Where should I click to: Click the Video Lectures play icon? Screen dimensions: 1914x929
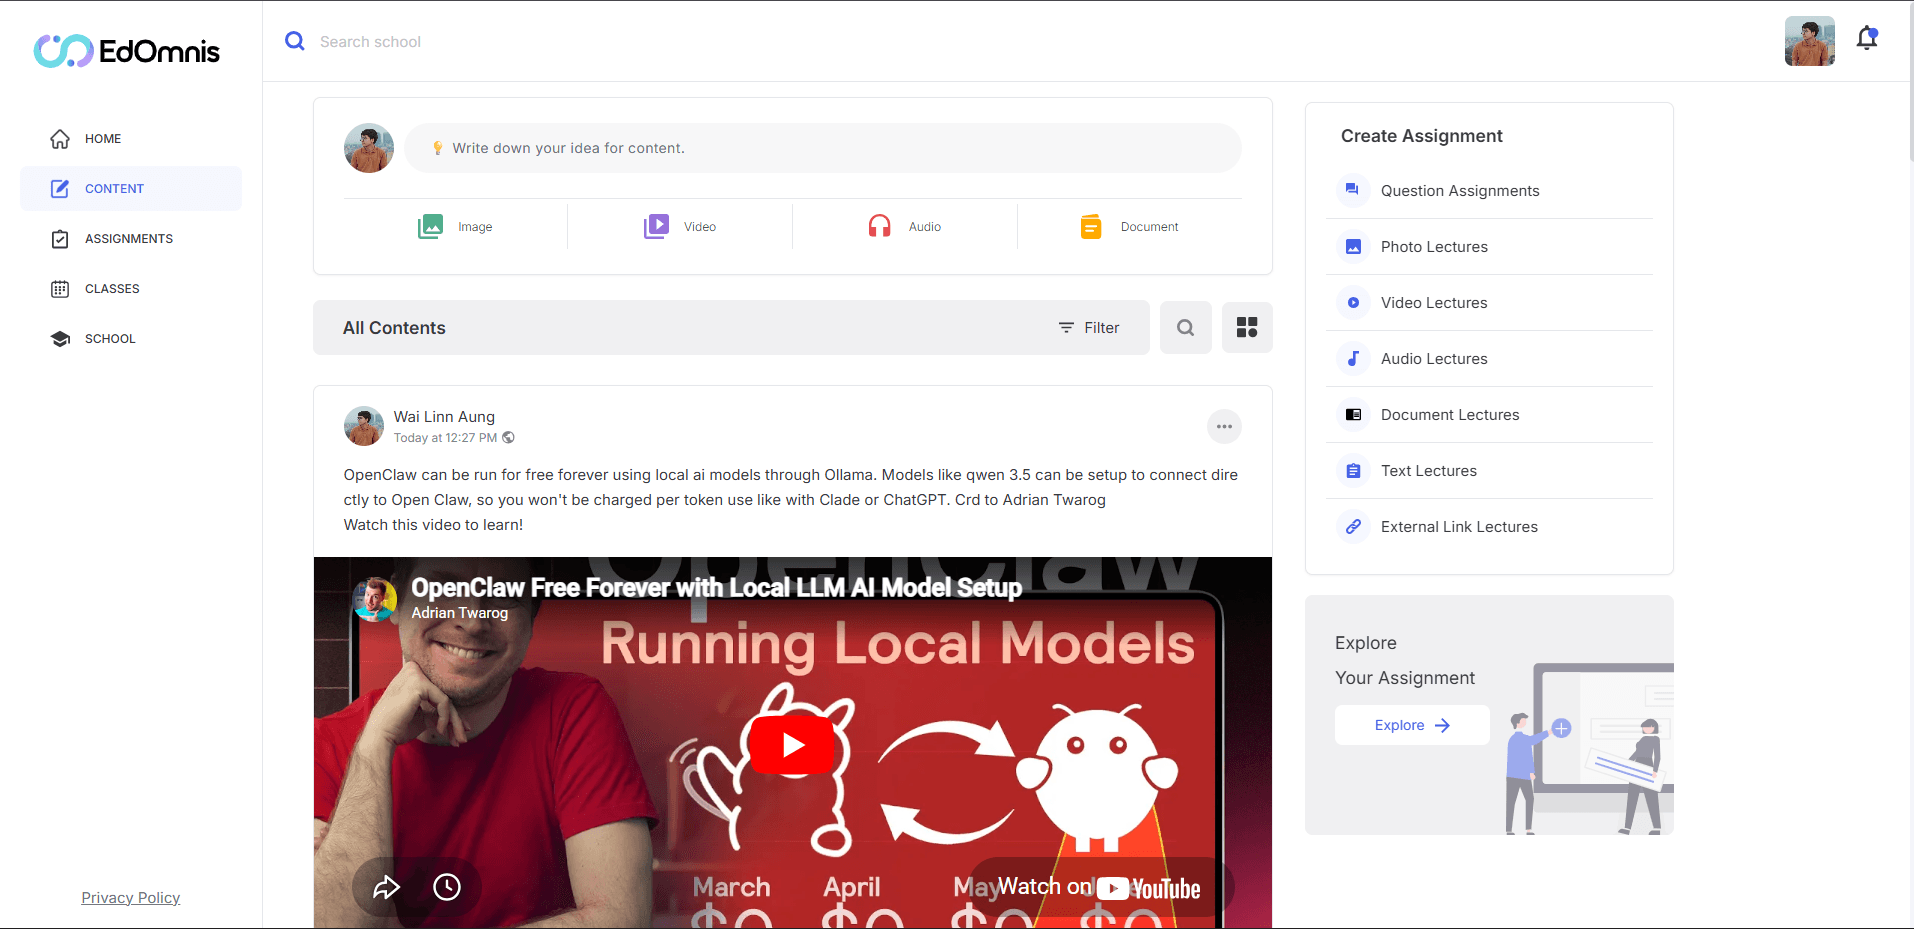tap(1353, 302)
